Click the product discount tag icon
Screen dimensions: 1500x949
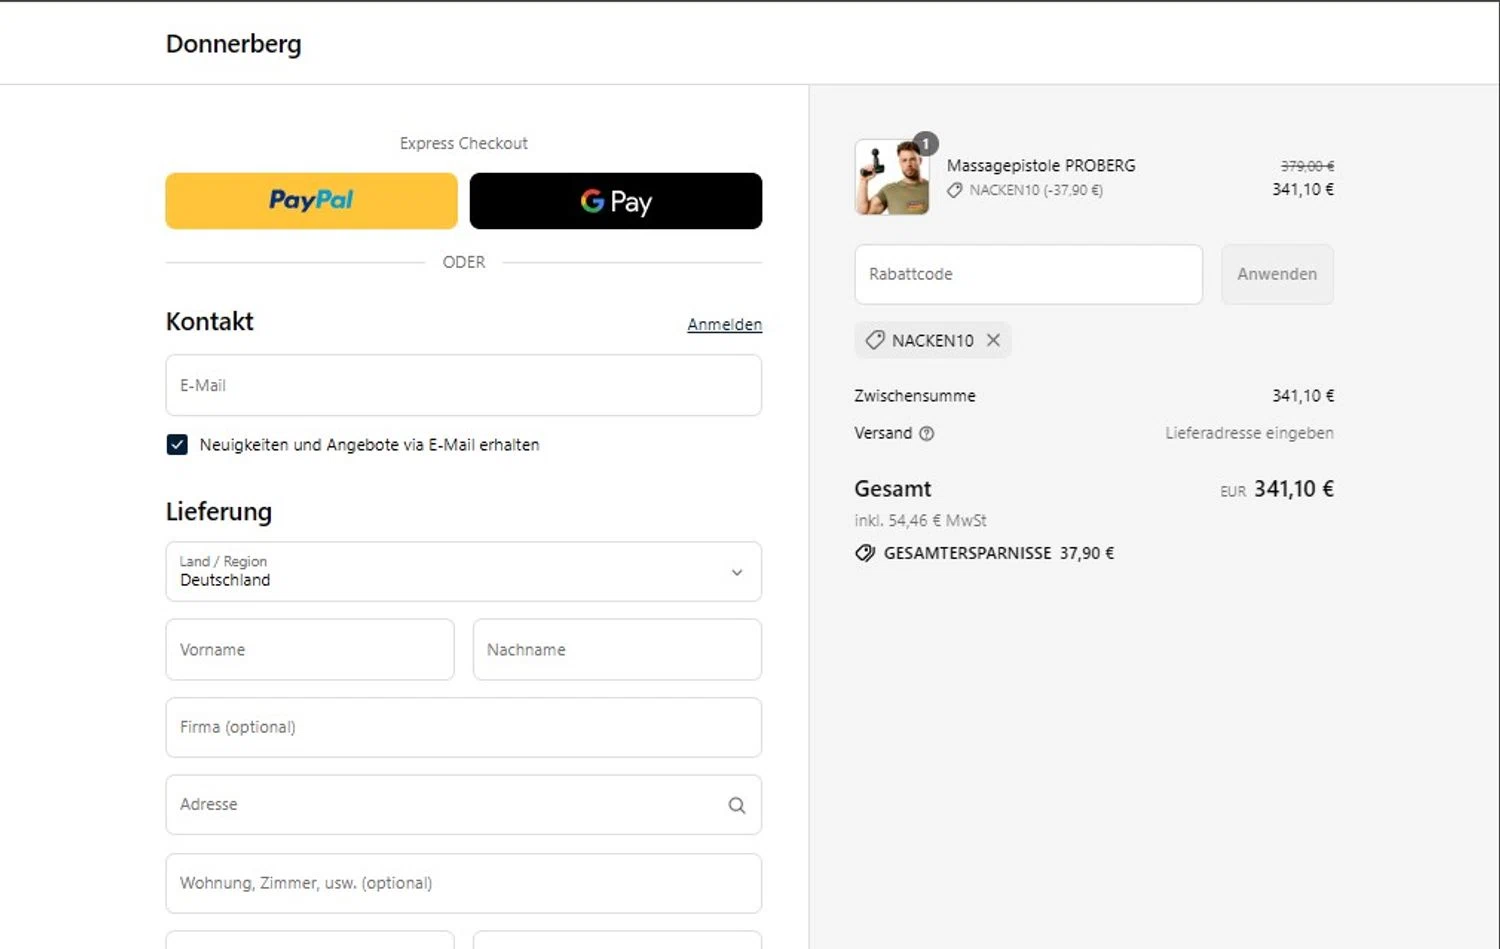pos(955,190)
